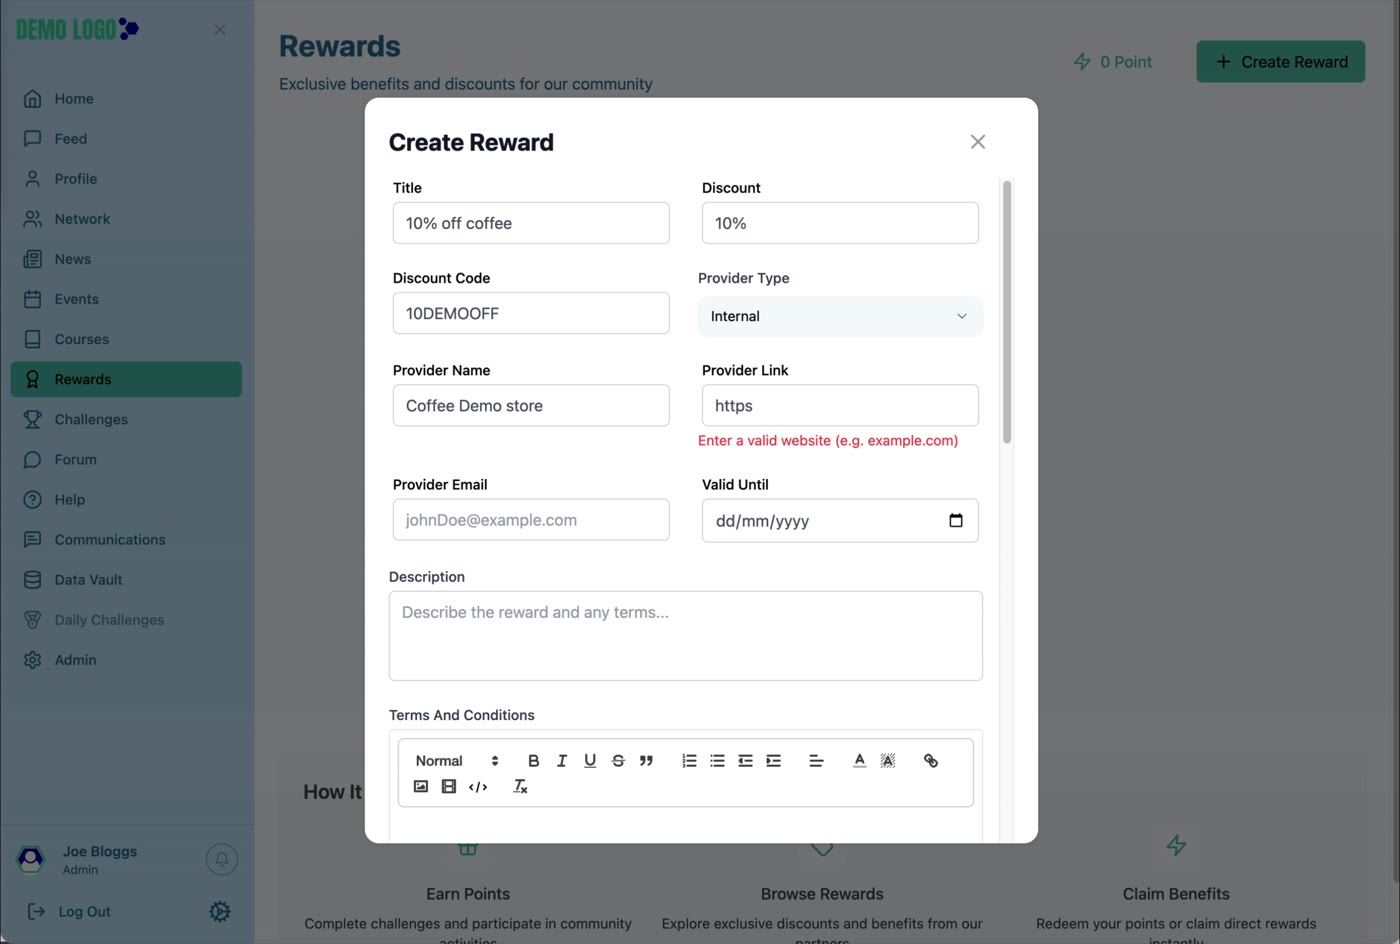Insert an image in the editor
The width and height of the screenshot is (1400, 944).
pyautogui.click(x=421, y=787)
